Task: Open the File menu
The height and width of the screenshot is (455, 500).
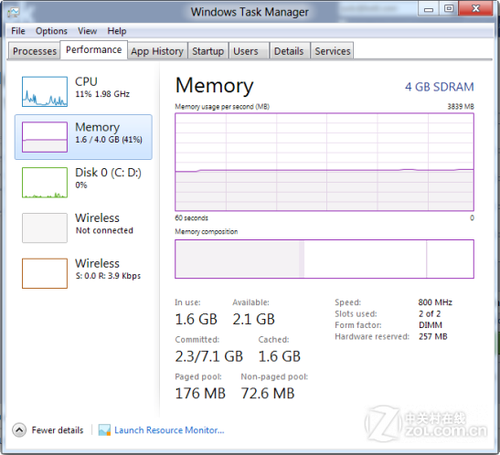Action: point(18,31)
